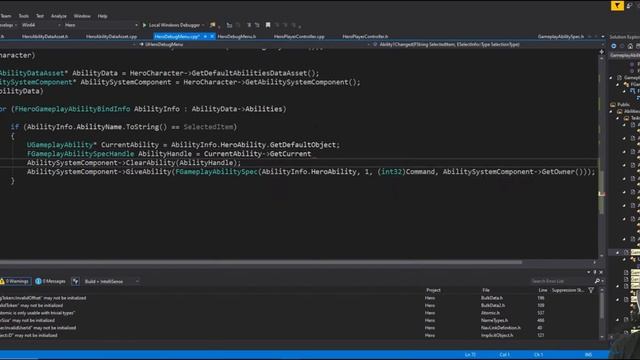This screenshot has width=640, height=360.
Task: Click the hierarchy toolbar icon after debugger
Action: point(229,25)
